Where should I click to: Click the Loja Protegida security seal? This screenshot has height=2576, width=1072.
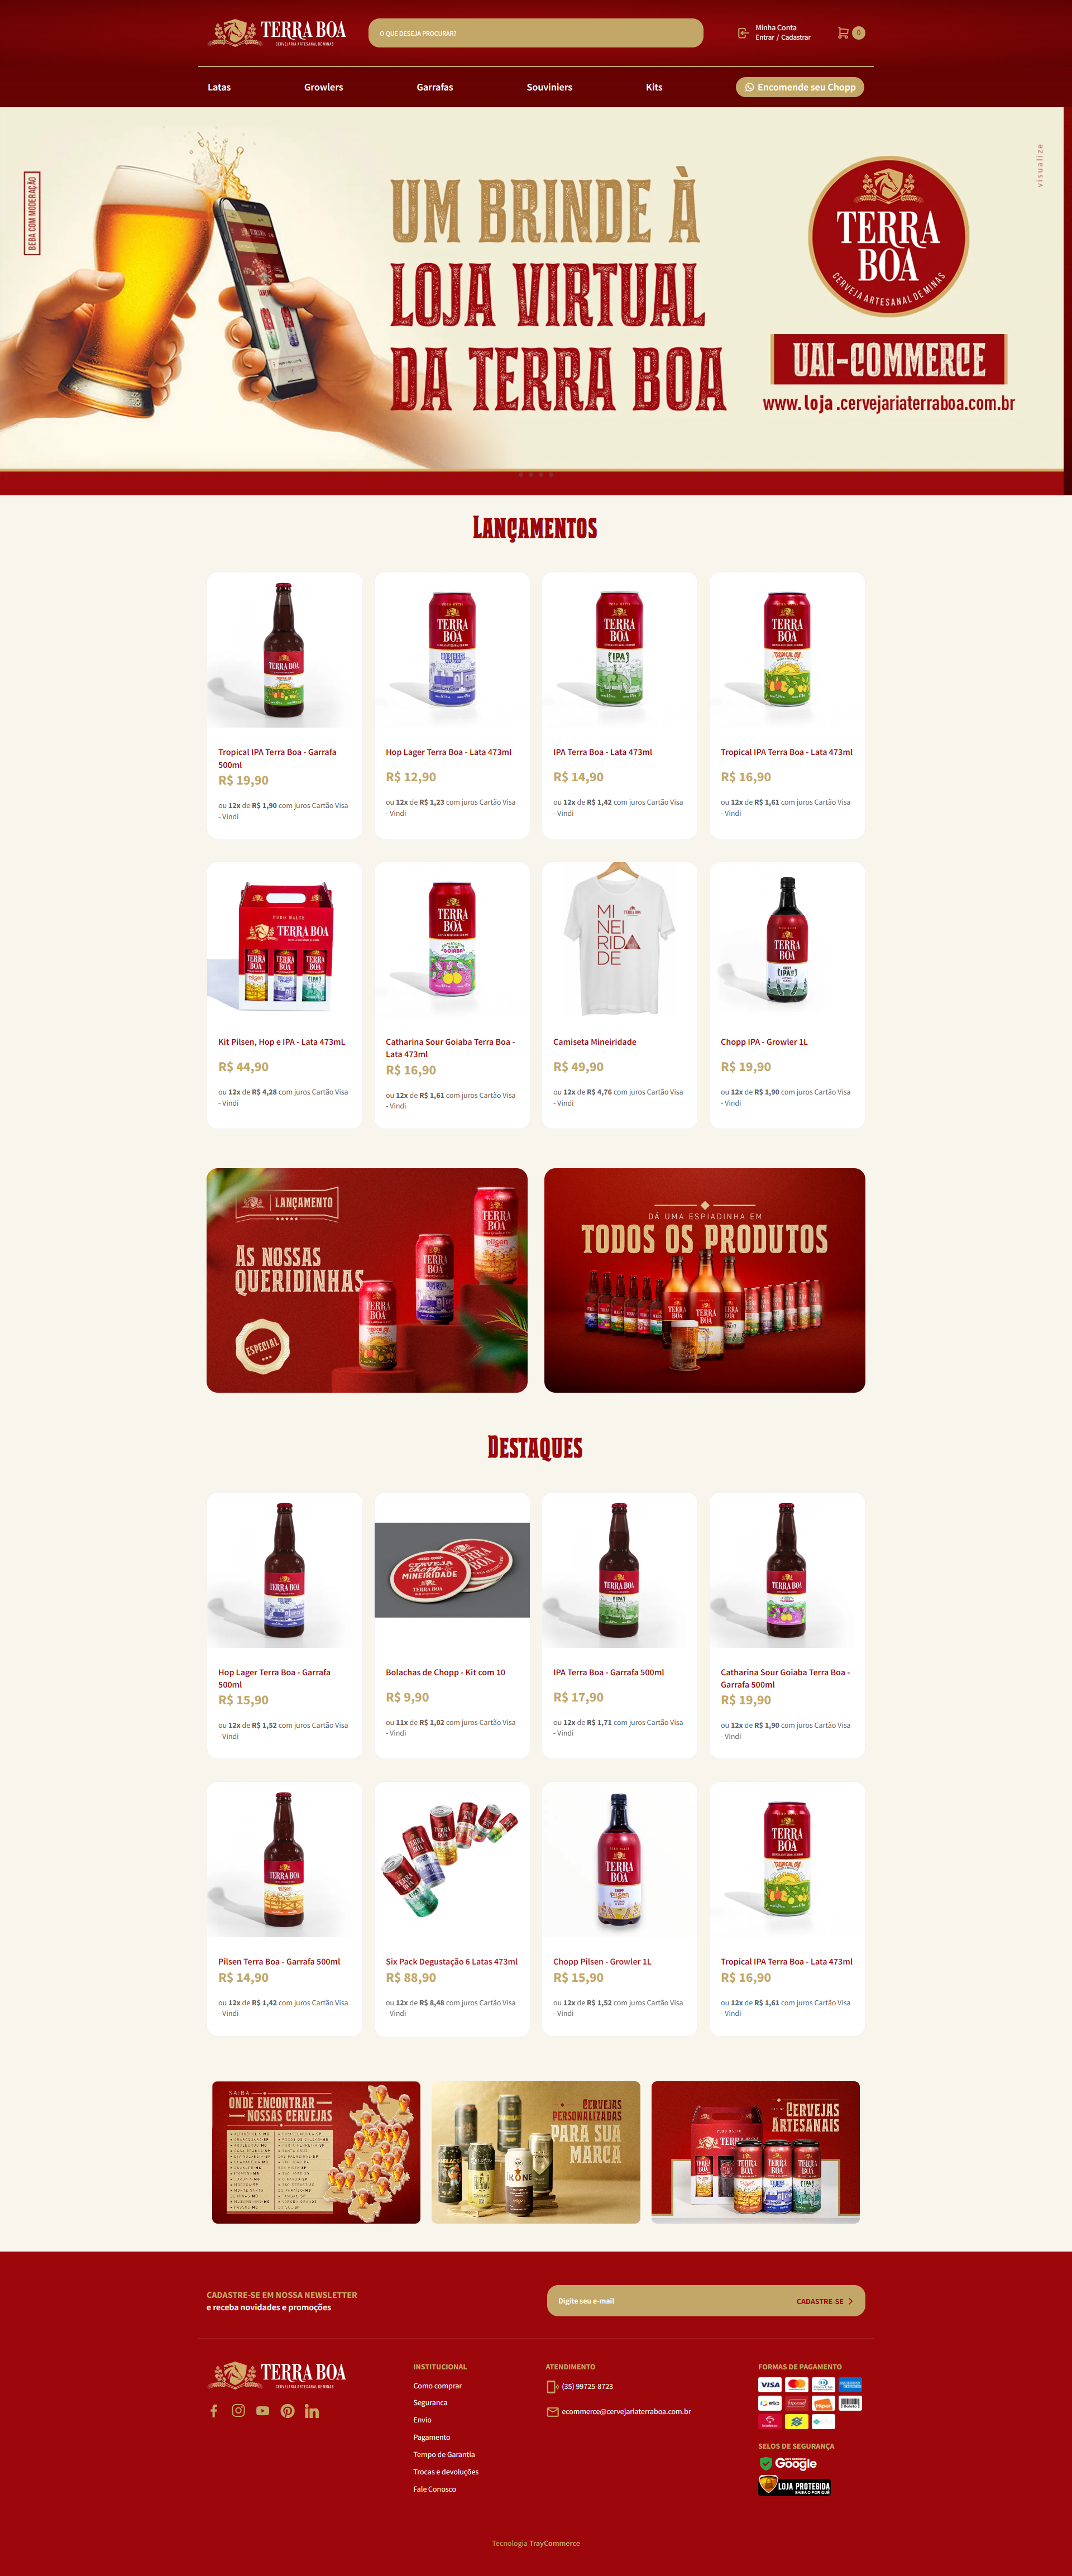tap(794, 2486)
